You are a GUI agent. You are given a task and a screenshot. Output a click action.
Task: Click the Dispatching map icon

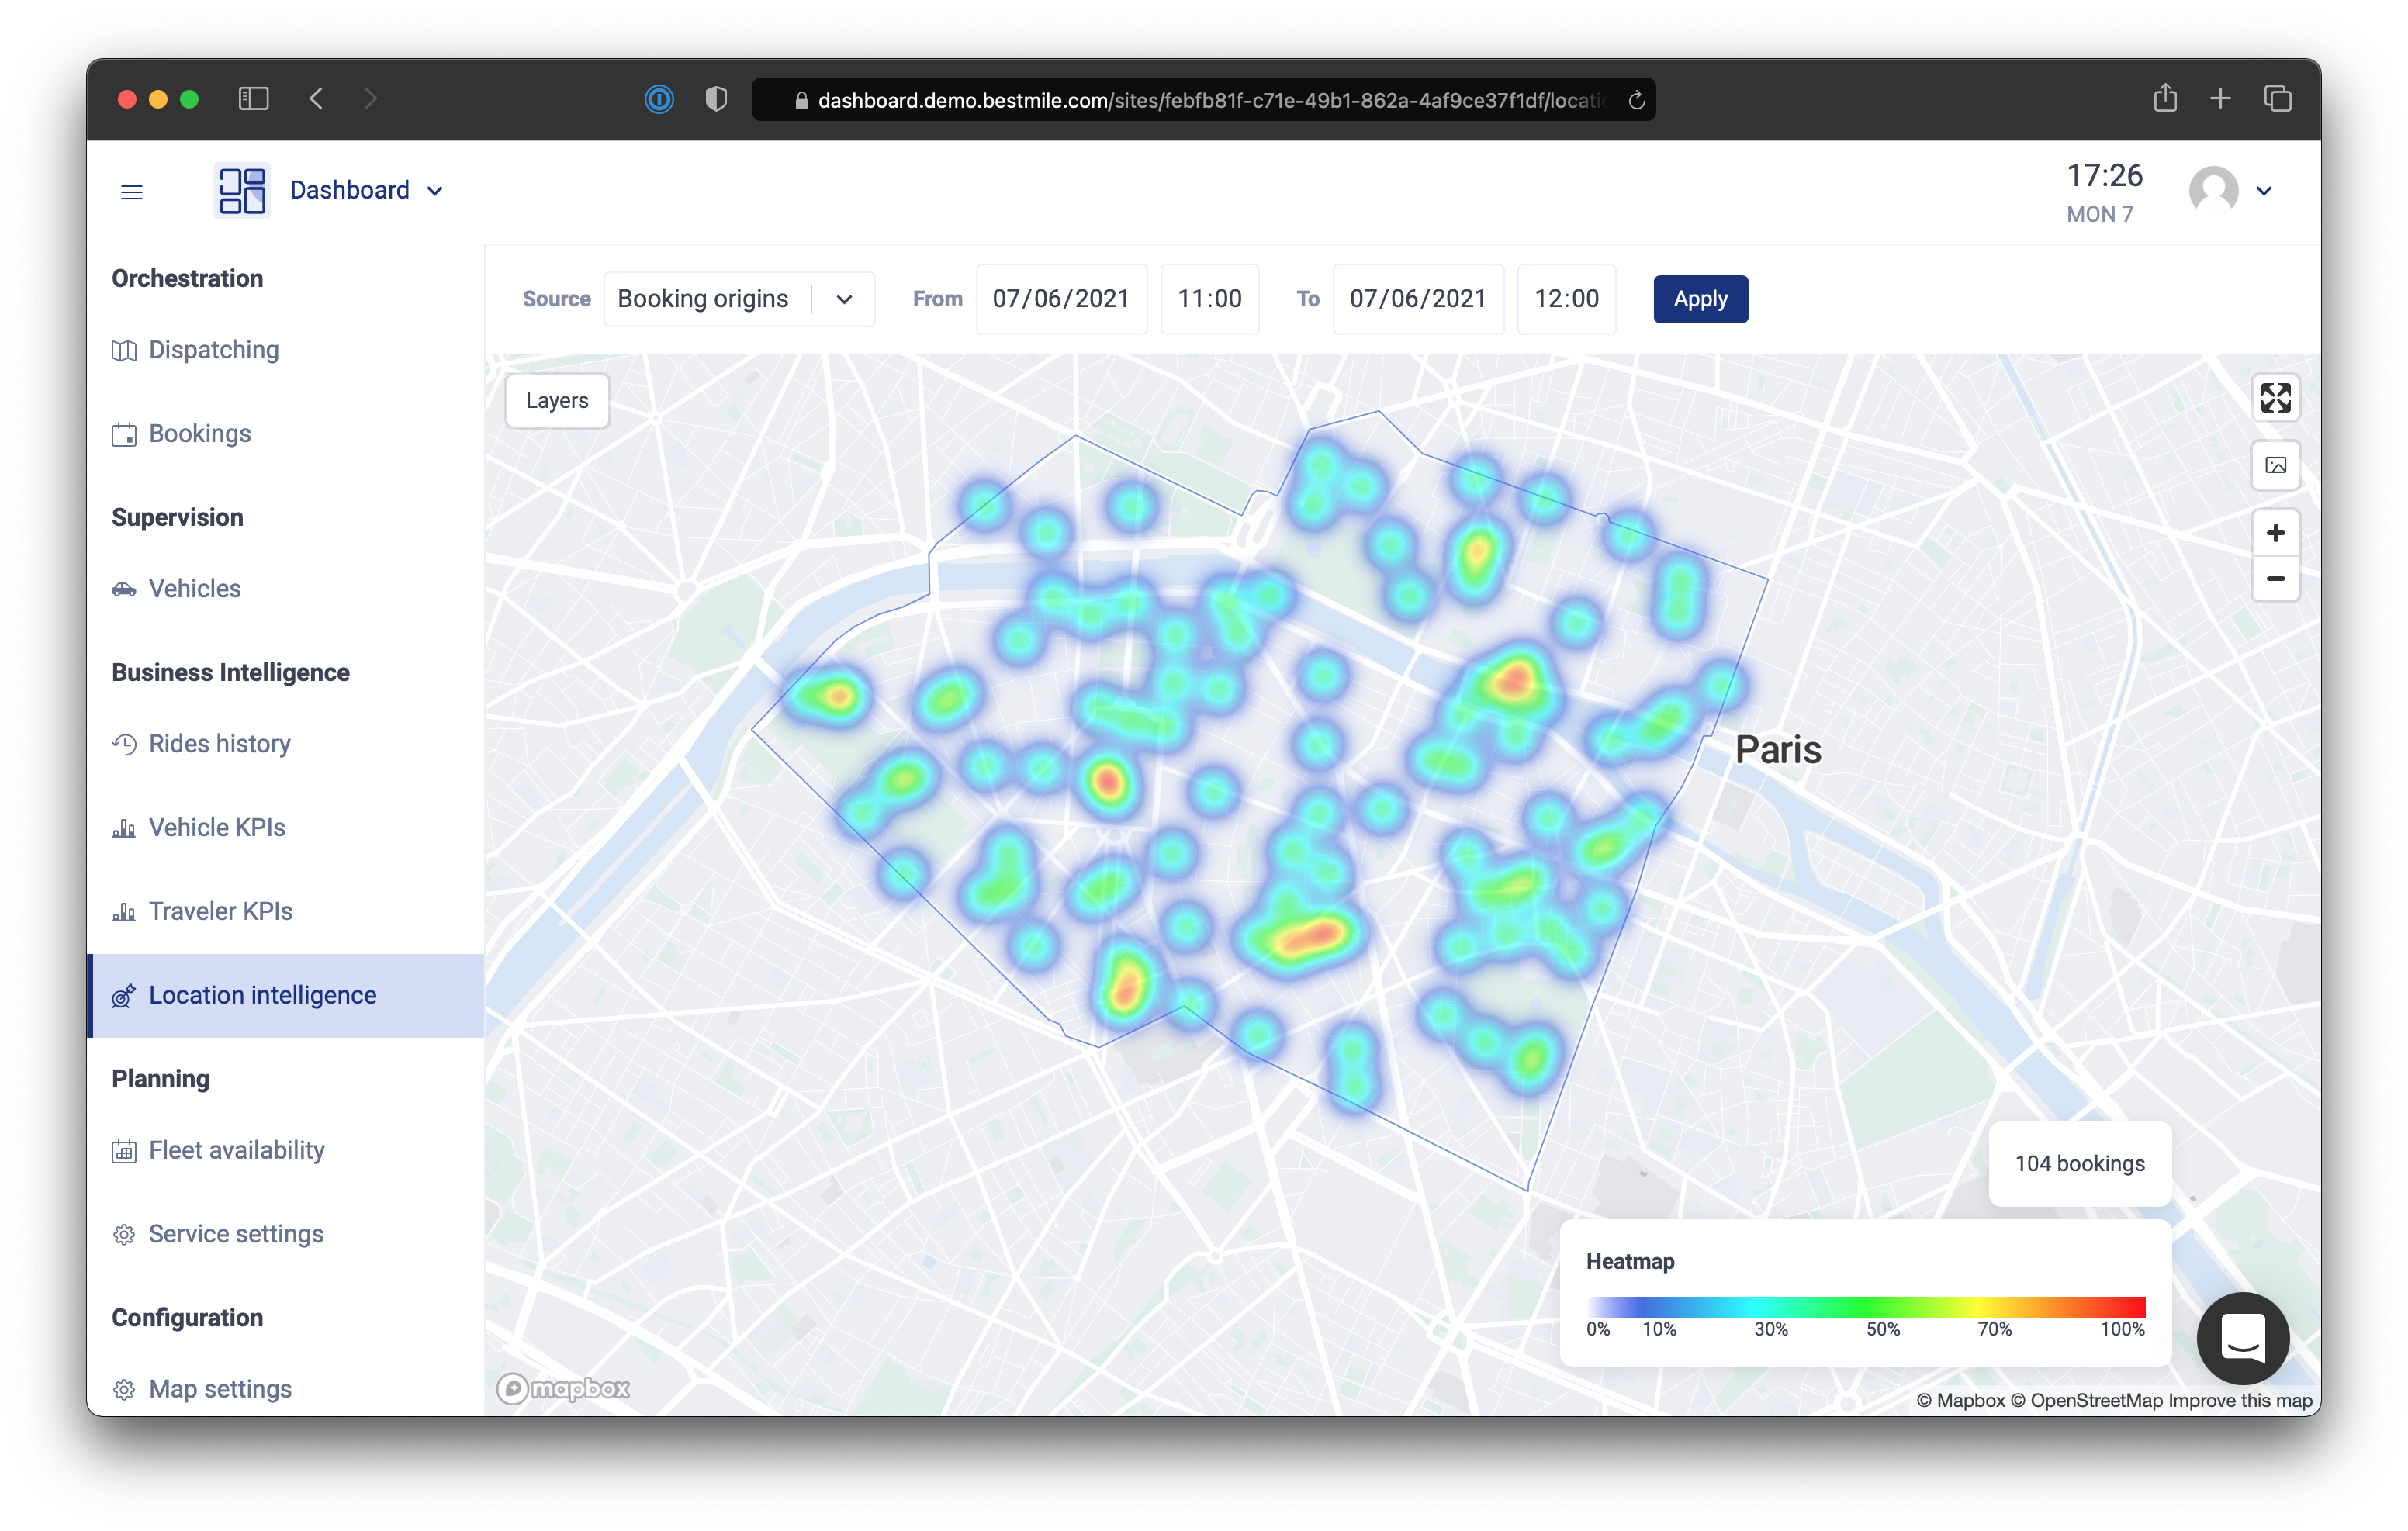pos(124,351)
